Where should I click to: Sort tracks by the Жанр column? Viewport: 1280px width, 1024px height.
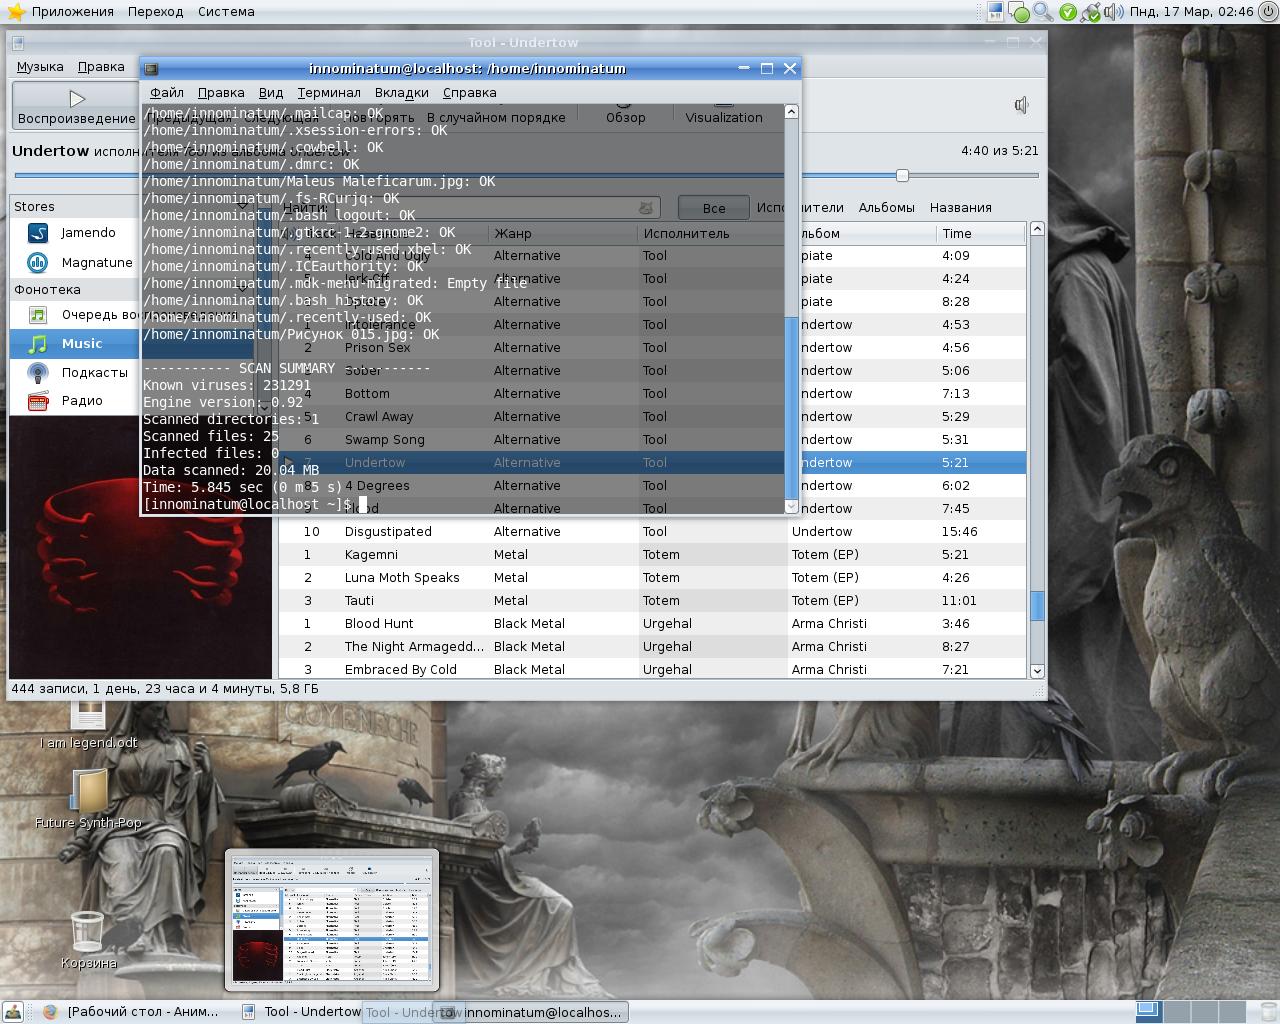pyautogui.click(x=563, y=234)
